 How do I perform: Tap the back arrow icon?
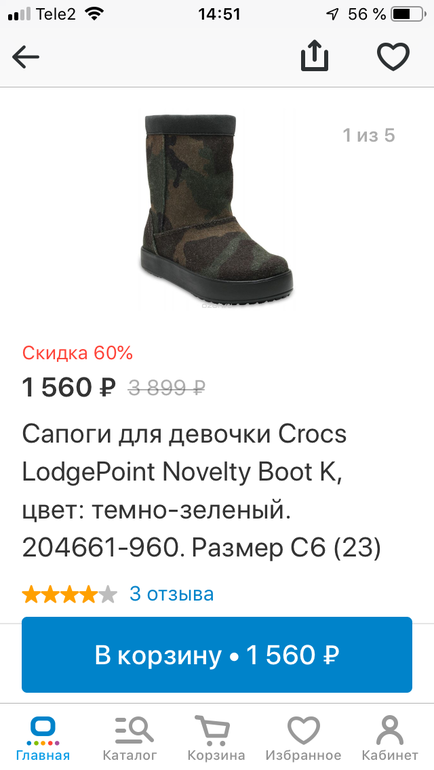[x=26, y=57]
